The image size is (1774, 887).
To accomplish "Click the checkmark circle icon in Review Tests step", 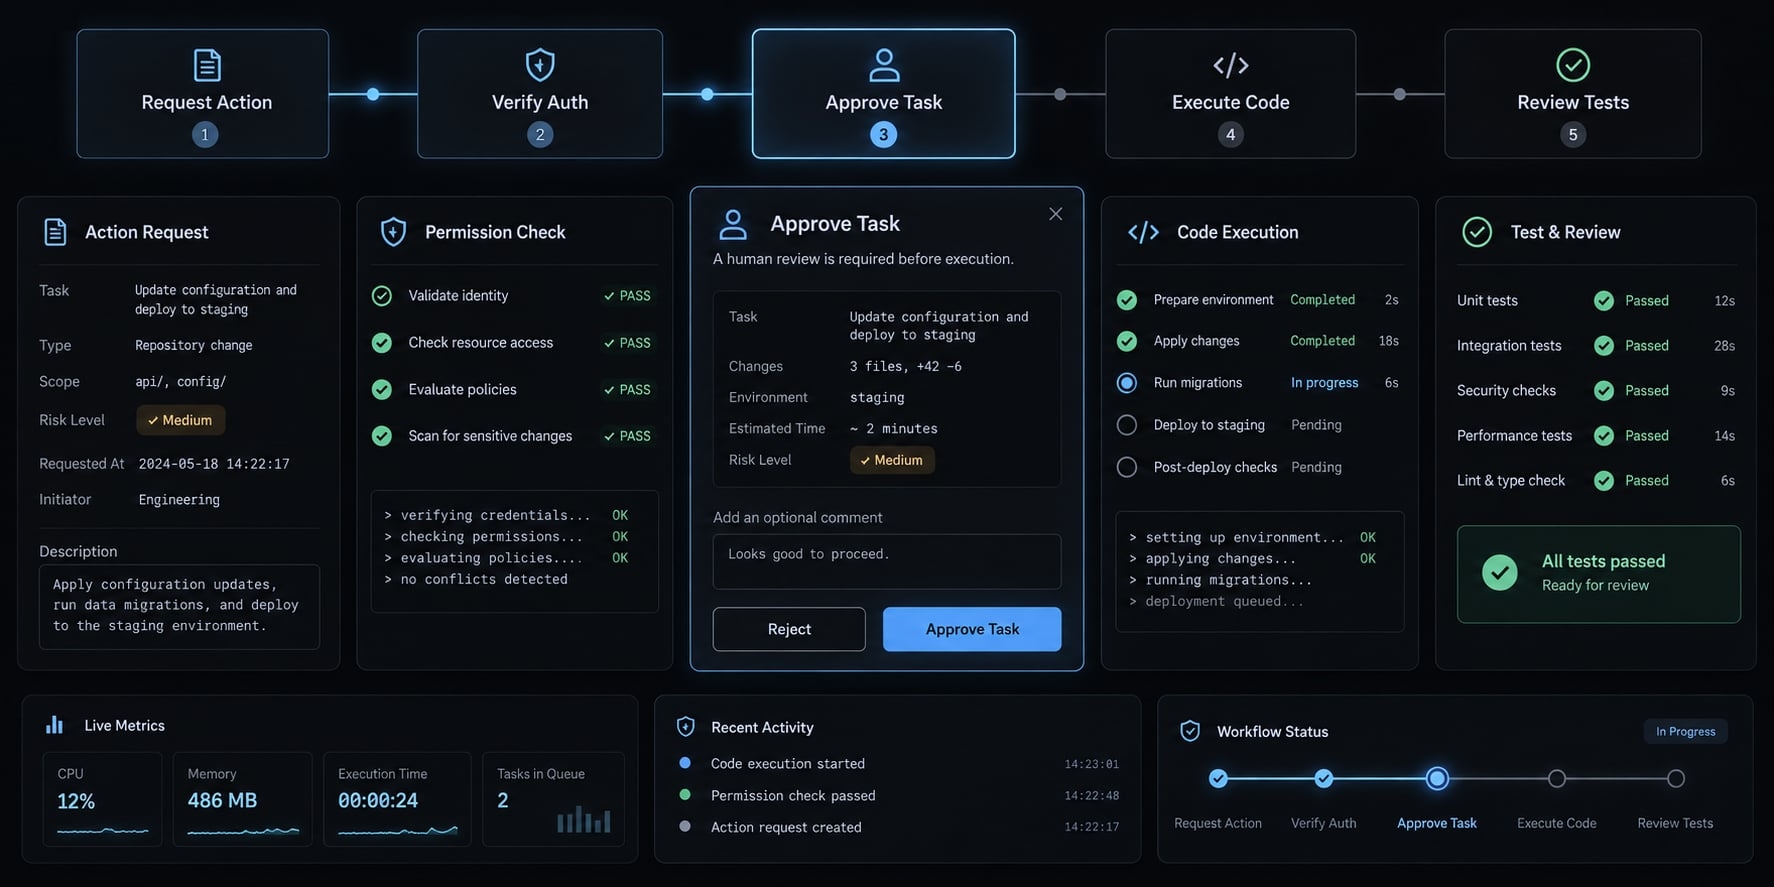I will [x=1573, y=65].
